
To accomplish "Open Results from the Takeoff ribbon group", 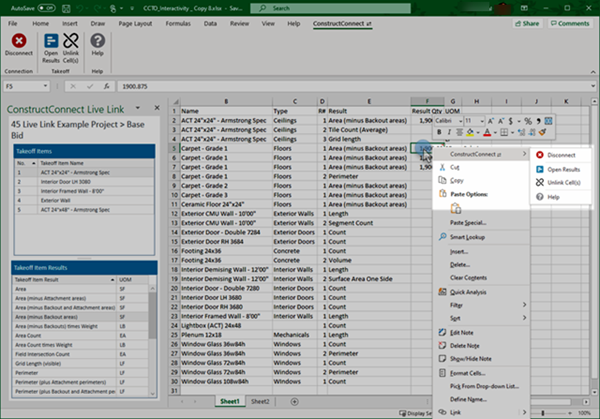I will coord(51,41).
